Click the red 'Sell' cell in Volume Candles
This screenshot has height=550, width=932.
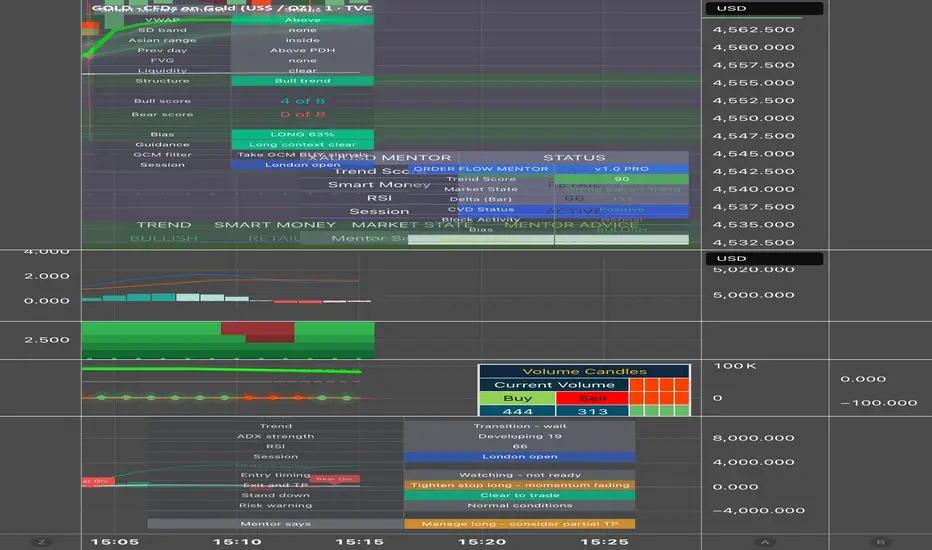click(x=592, y=398)
